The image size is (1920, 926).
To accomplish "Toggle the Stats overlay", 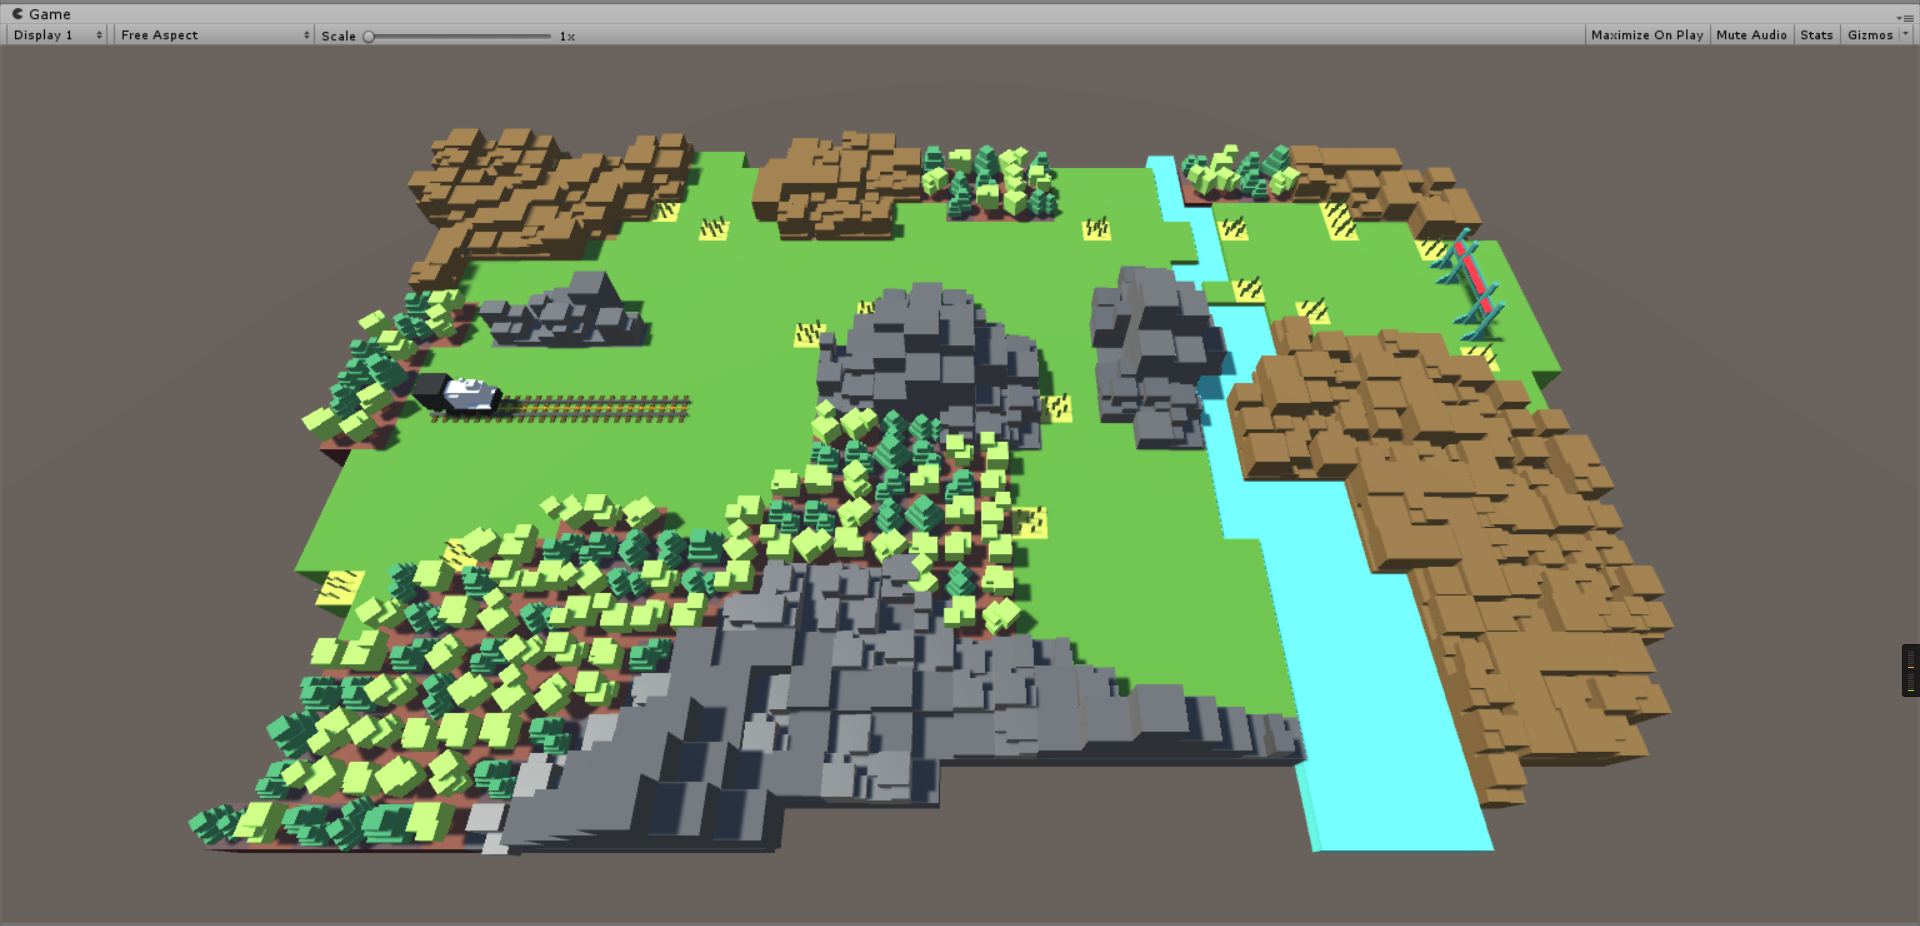I will coord(1816,35).
